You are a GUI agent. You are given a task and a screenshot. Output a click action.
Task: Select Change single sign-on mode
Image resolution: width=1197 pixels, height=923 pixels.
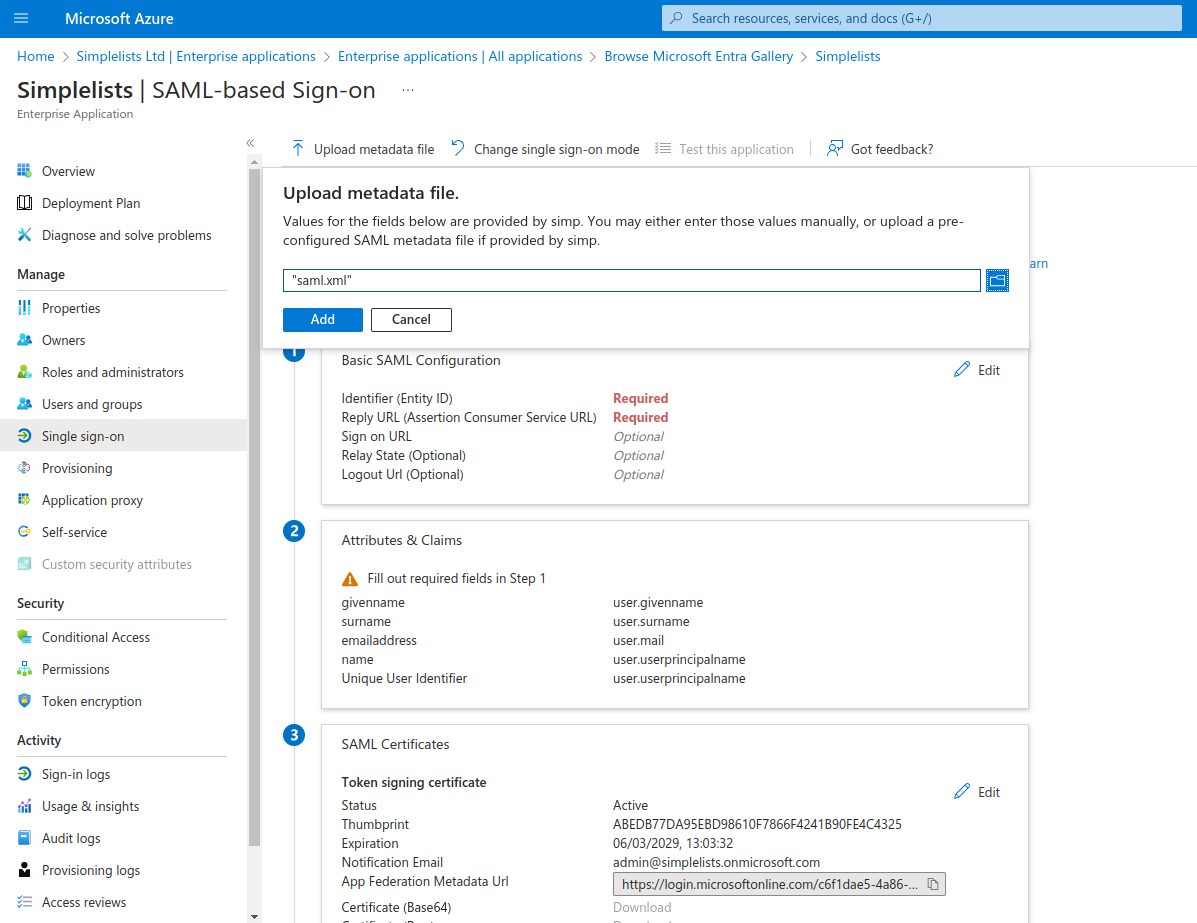click(545, 149)
